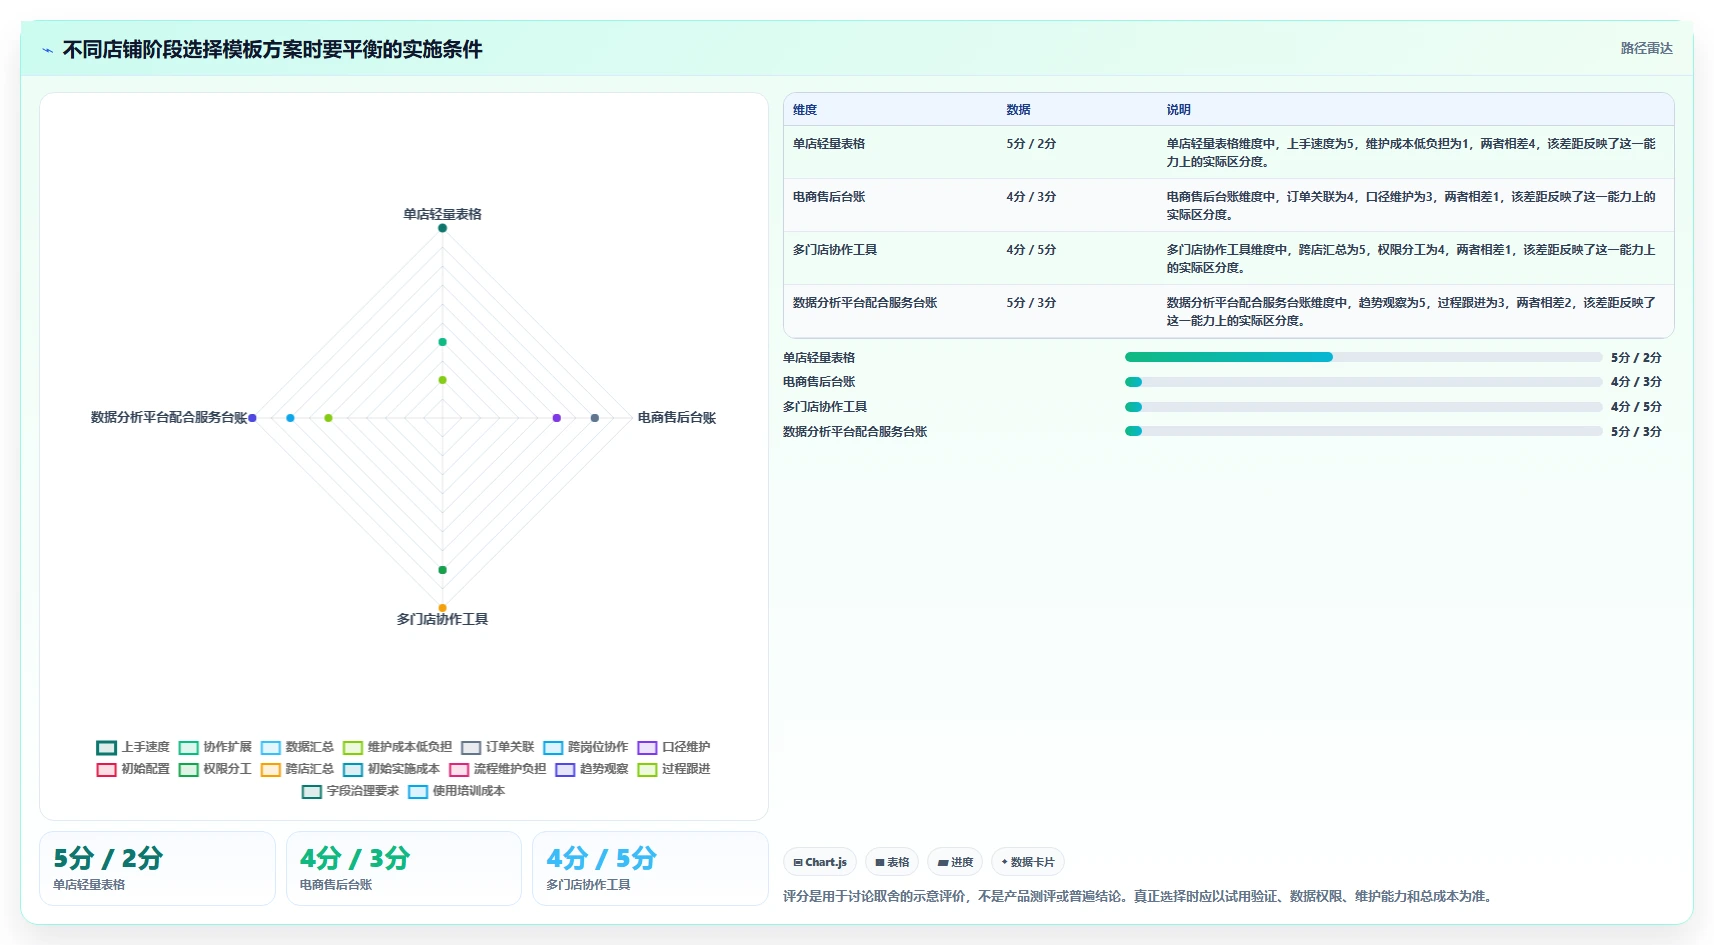Click the 5分 / 2分 value in the table
1714x945 pixels.
(x=1031, y=144)
